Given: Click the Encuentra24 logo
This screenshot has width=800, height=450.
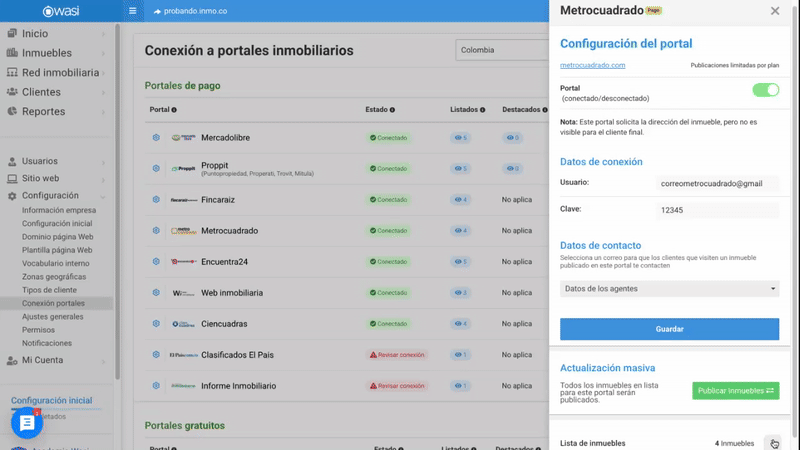Looking at the screenshot, I should tap(184, 262).
